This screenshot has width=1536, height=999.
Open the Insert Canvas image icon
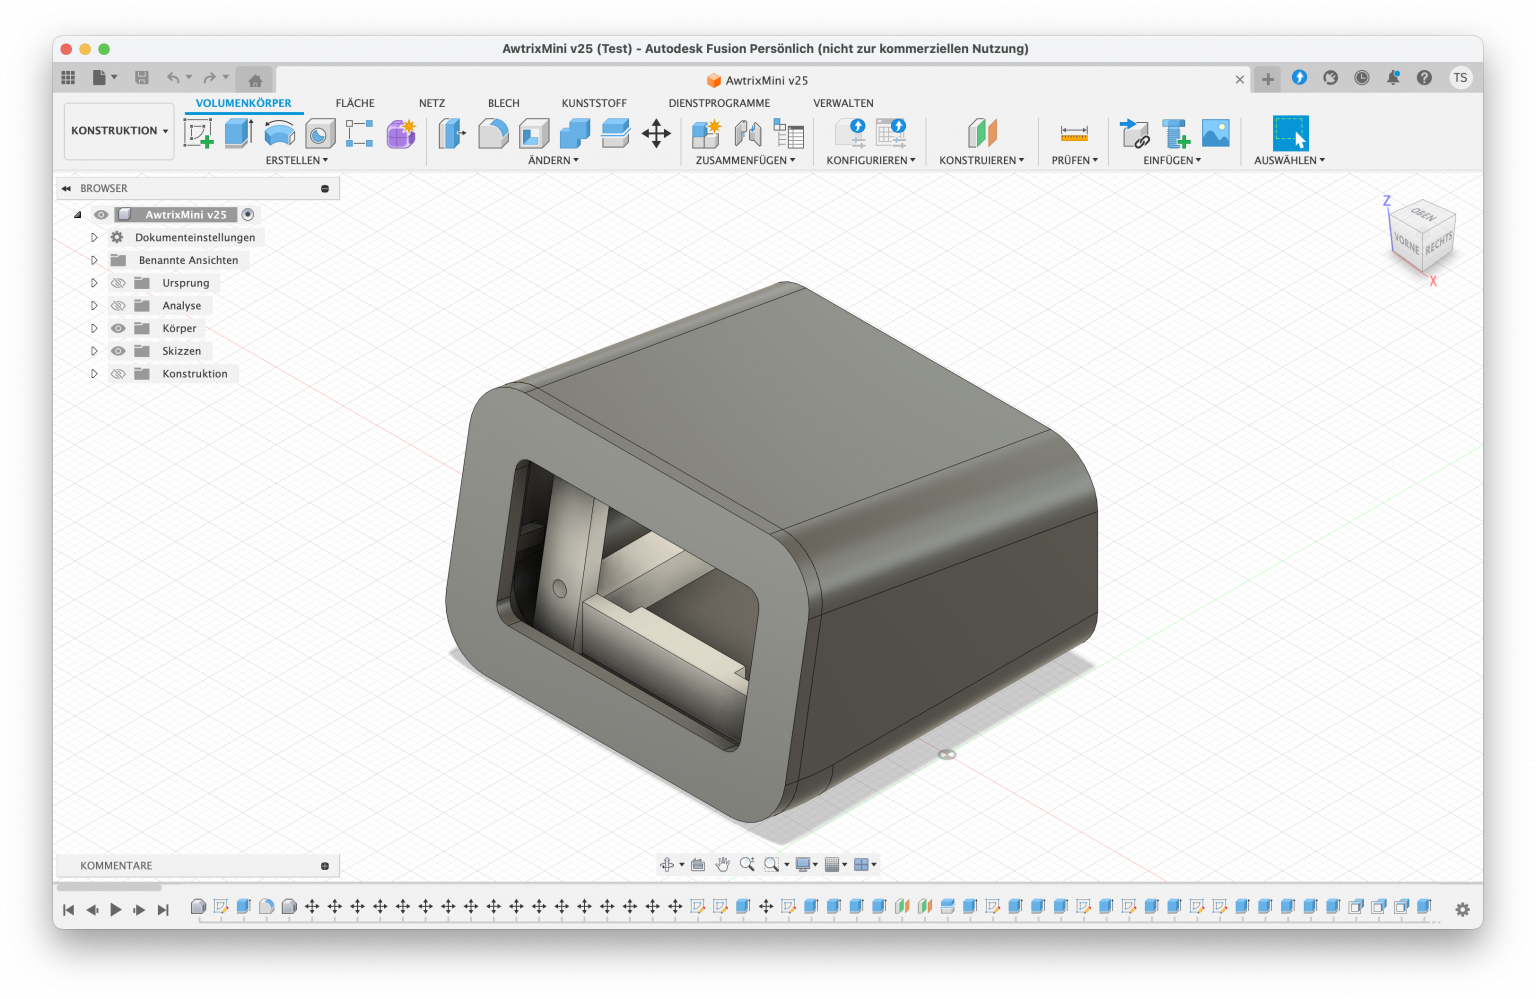[x=1215, y=133]
